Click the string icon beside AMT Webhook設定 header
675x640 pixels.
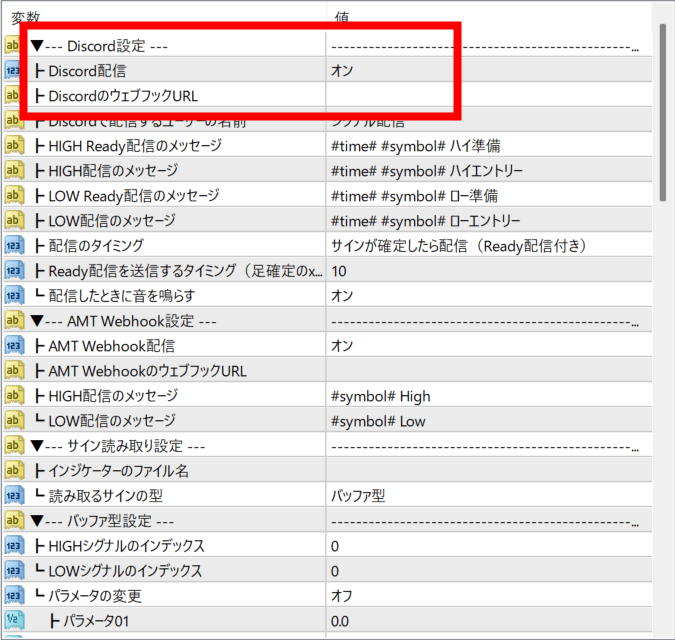(14, 320)
